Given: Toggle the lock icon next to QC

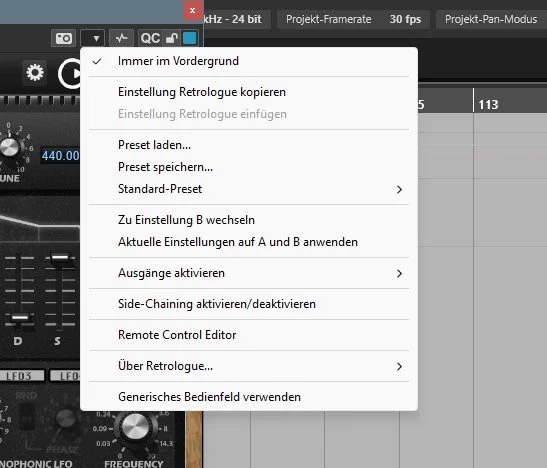Looking at the screenshot, I should (171, 38).
